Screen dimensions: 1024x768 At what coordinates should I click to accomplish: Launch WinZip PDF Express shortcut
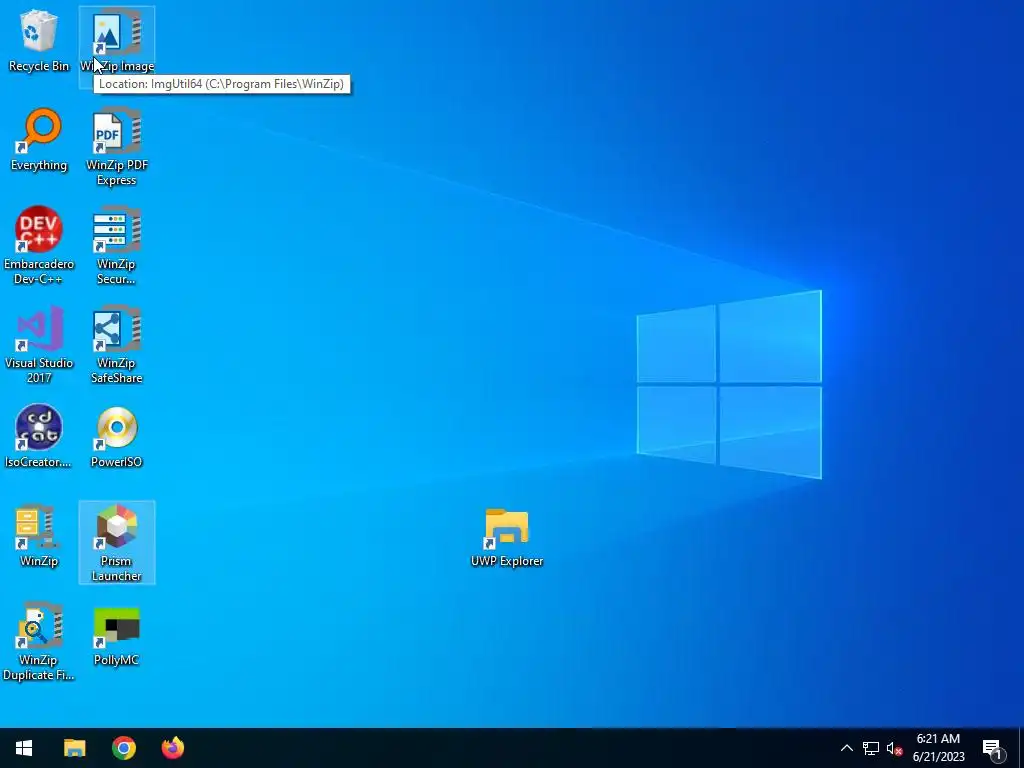(117, 147)
